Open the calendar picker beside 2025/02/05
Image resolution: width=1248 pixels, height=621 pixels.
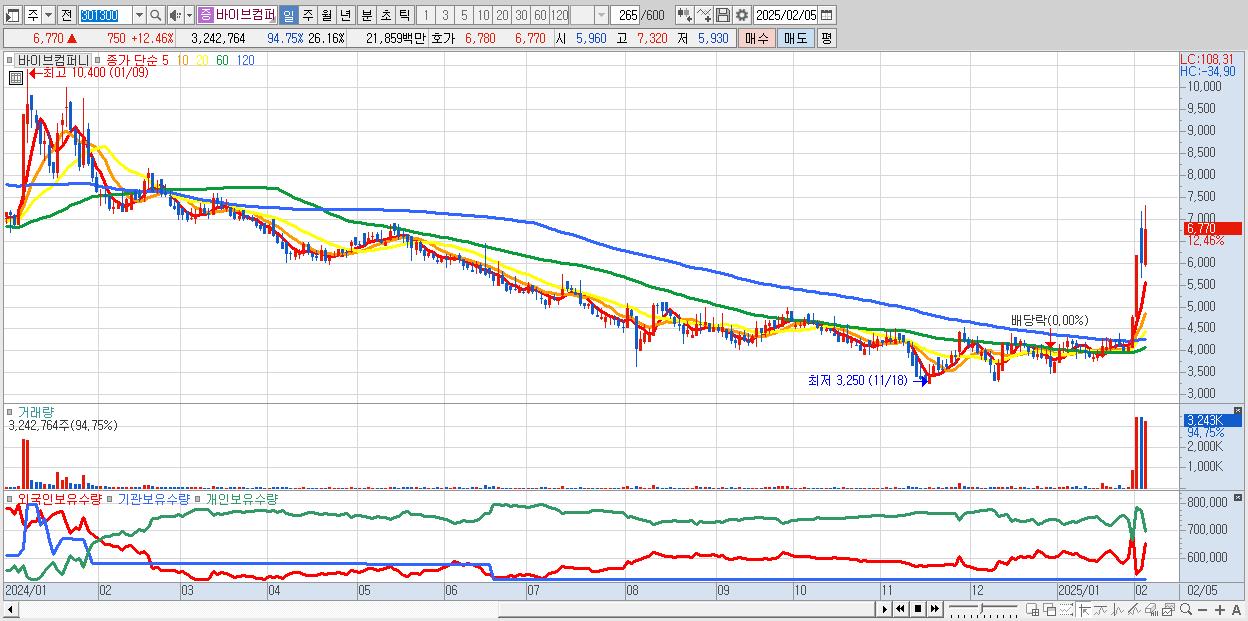(827, 15)
